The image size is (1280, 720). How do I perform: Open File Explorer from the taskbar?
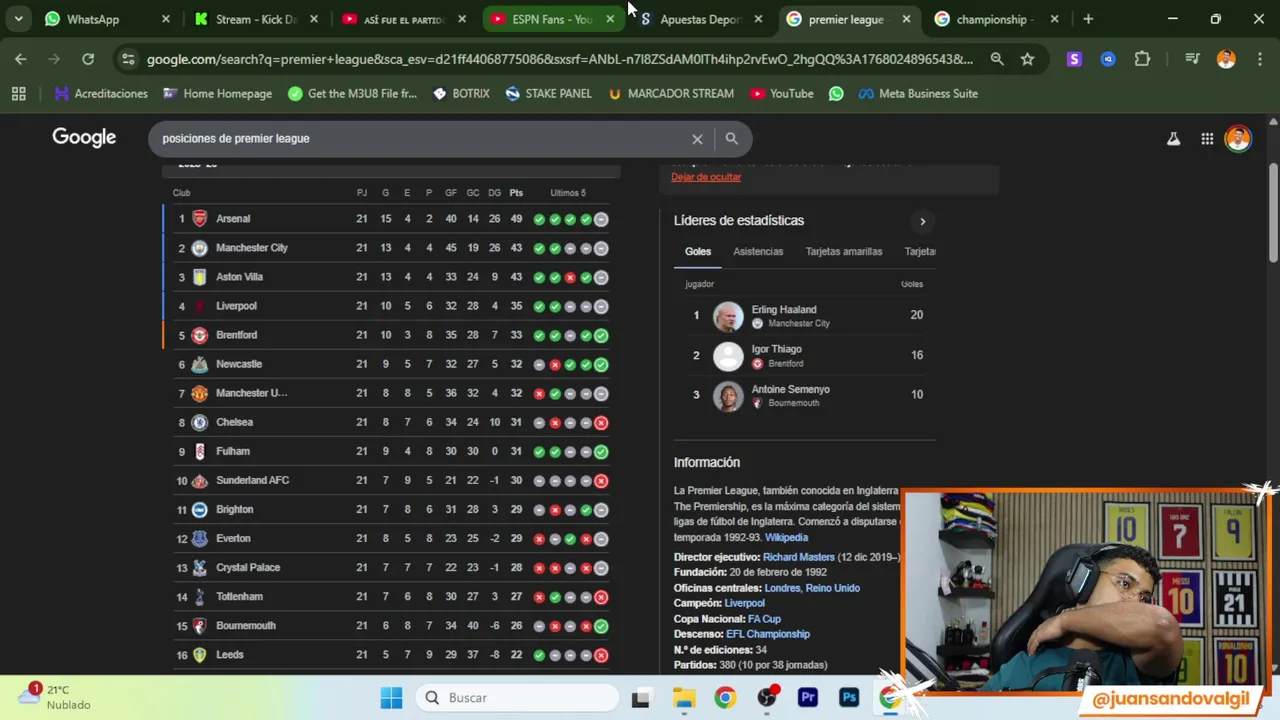(x=683, y=697)
